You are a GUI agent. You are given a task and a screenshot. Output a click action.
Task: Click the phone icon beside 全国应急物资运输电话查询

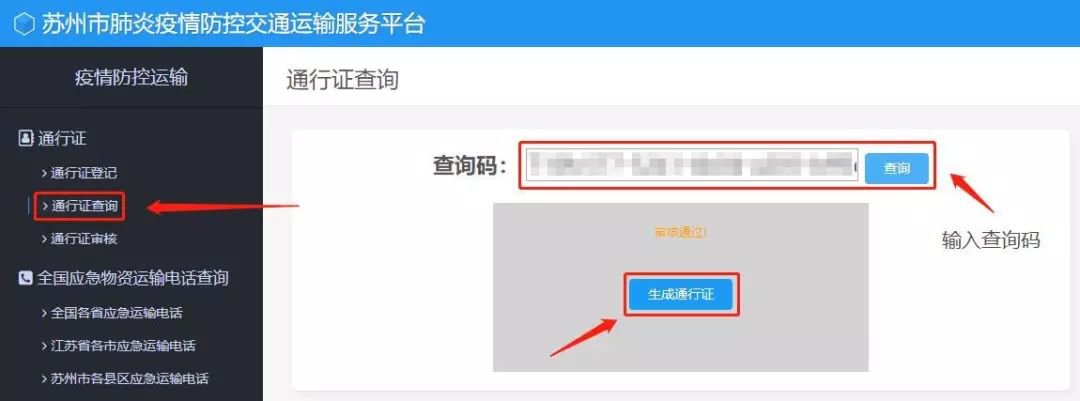(x=25, y=278)
